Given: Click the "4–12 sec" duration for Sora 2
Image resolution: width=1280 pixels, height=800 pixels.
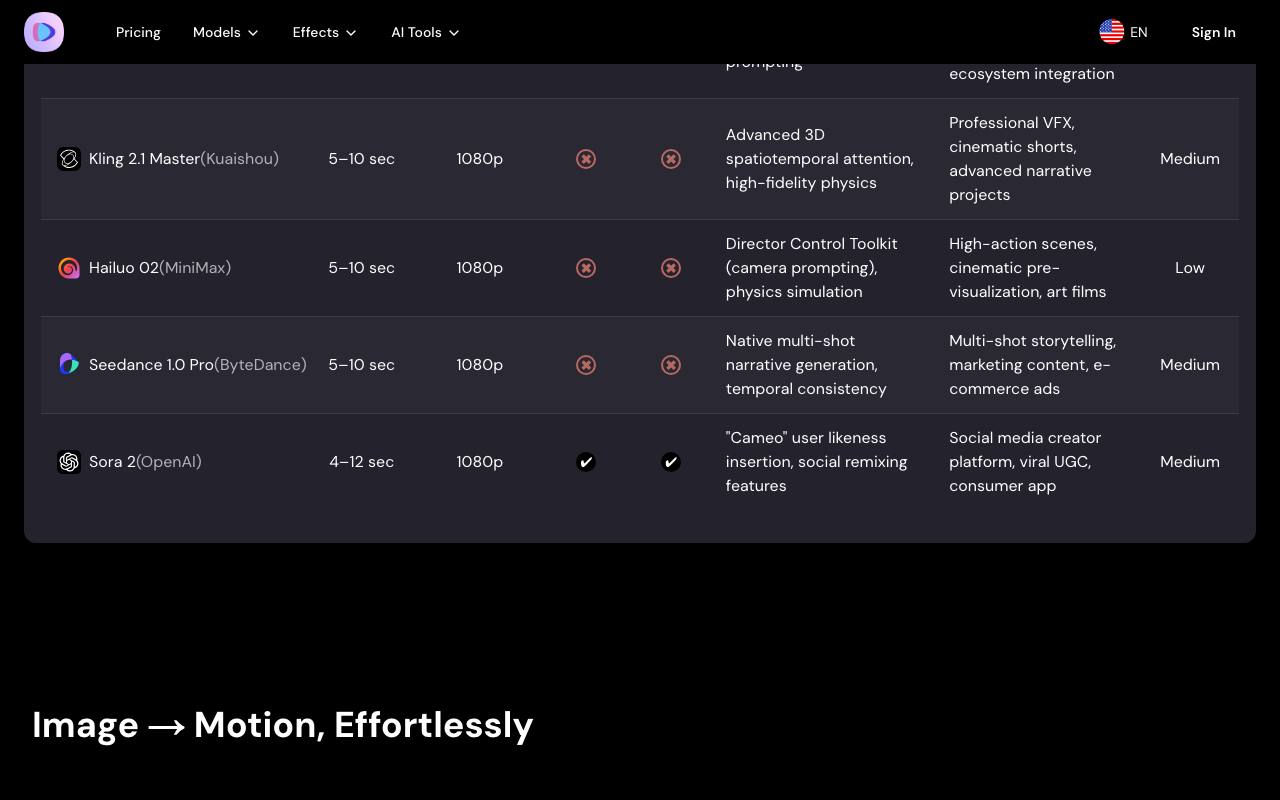Looking at the screenshot, I should [362, 462].
